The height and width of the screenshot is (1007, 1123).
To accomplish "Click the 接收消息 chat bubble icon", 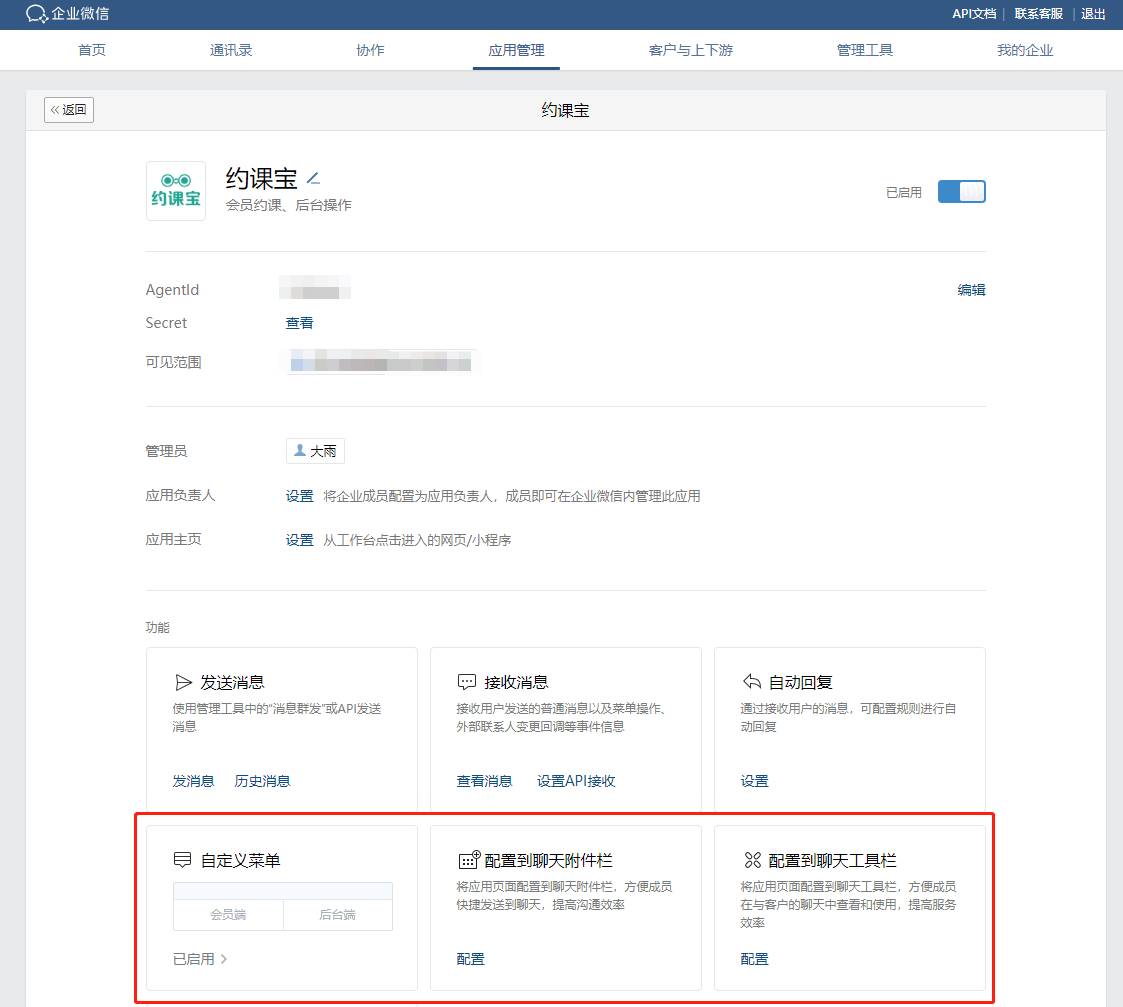I will point(467,682).
